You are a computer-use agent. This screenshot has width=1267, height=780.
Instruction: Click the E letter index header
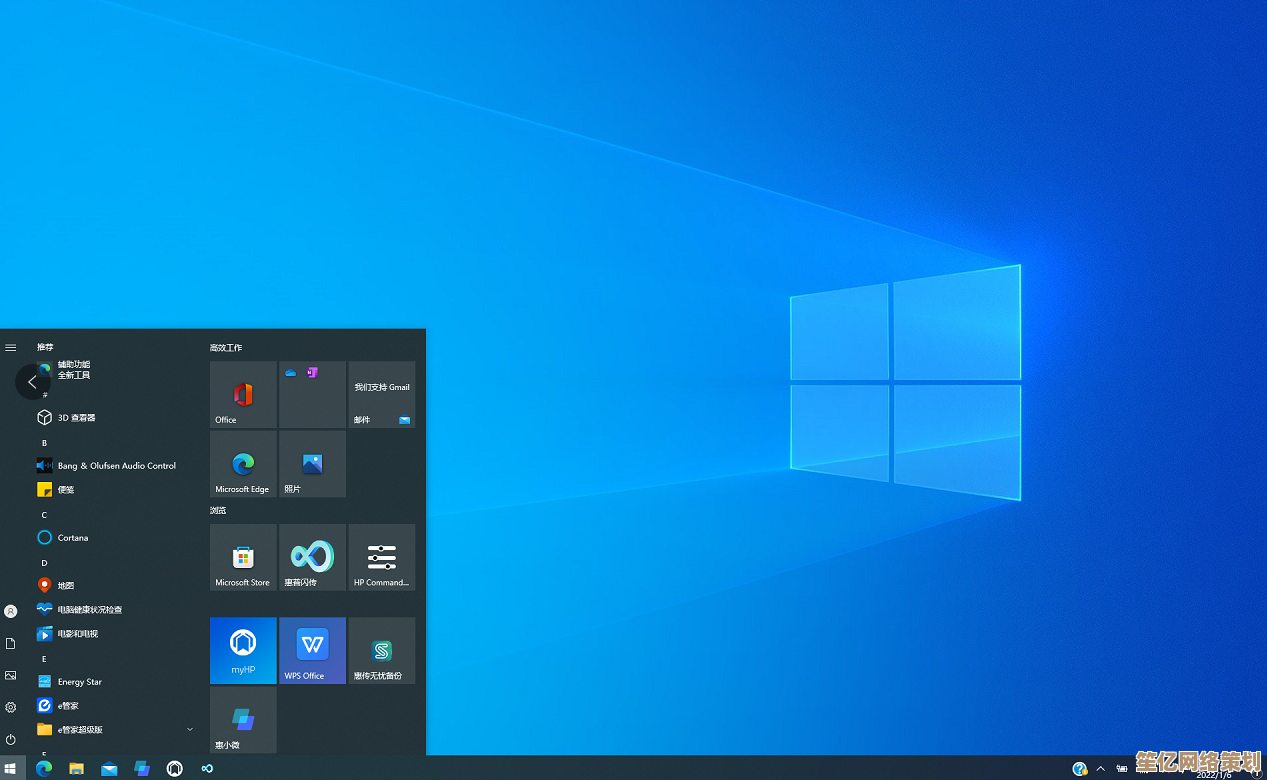pyautogui.click(x=44, y=659)
